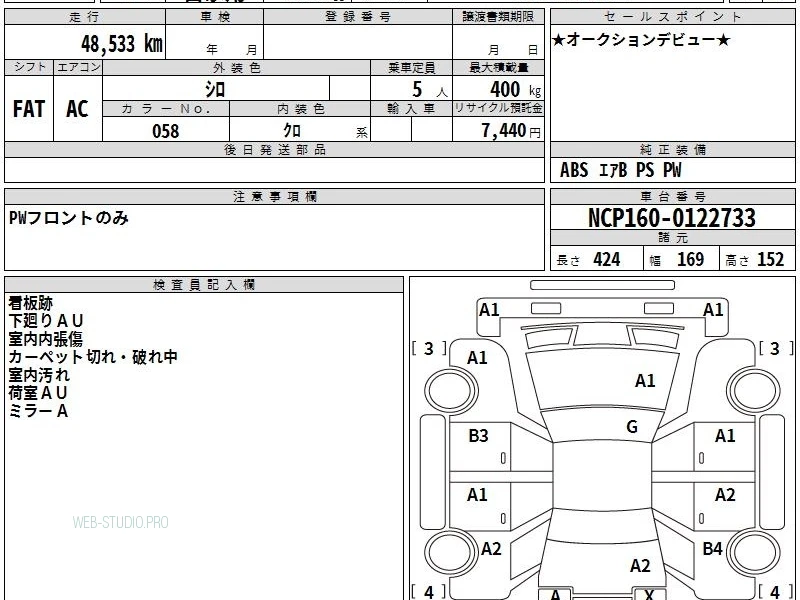Image resolution: width=800 pixels, height=600 pixels.
Task: Click the カラーNo. header cell
Action: coord(166,109)
